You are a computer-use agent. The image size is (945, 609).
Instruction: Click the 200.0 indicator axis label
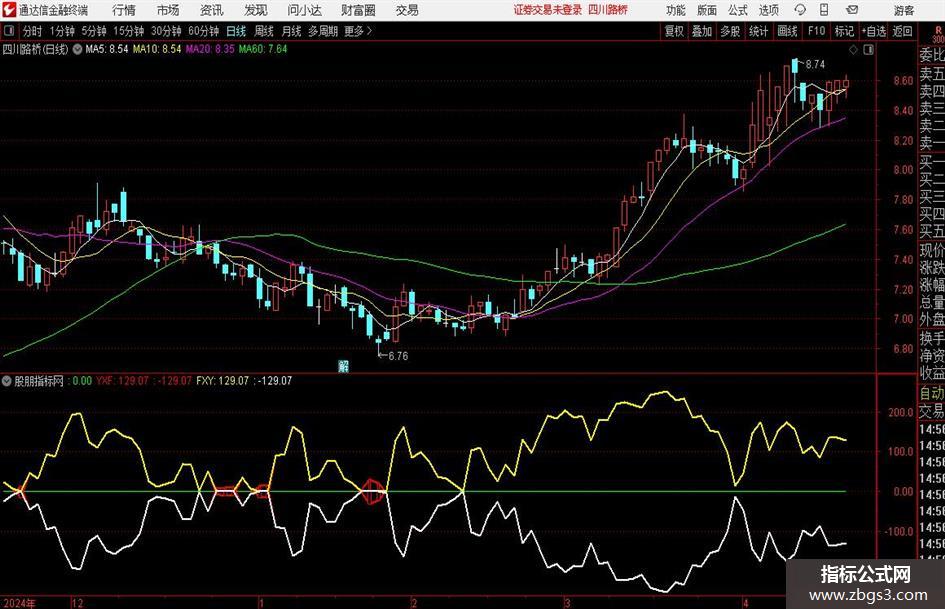pos(900,413)
